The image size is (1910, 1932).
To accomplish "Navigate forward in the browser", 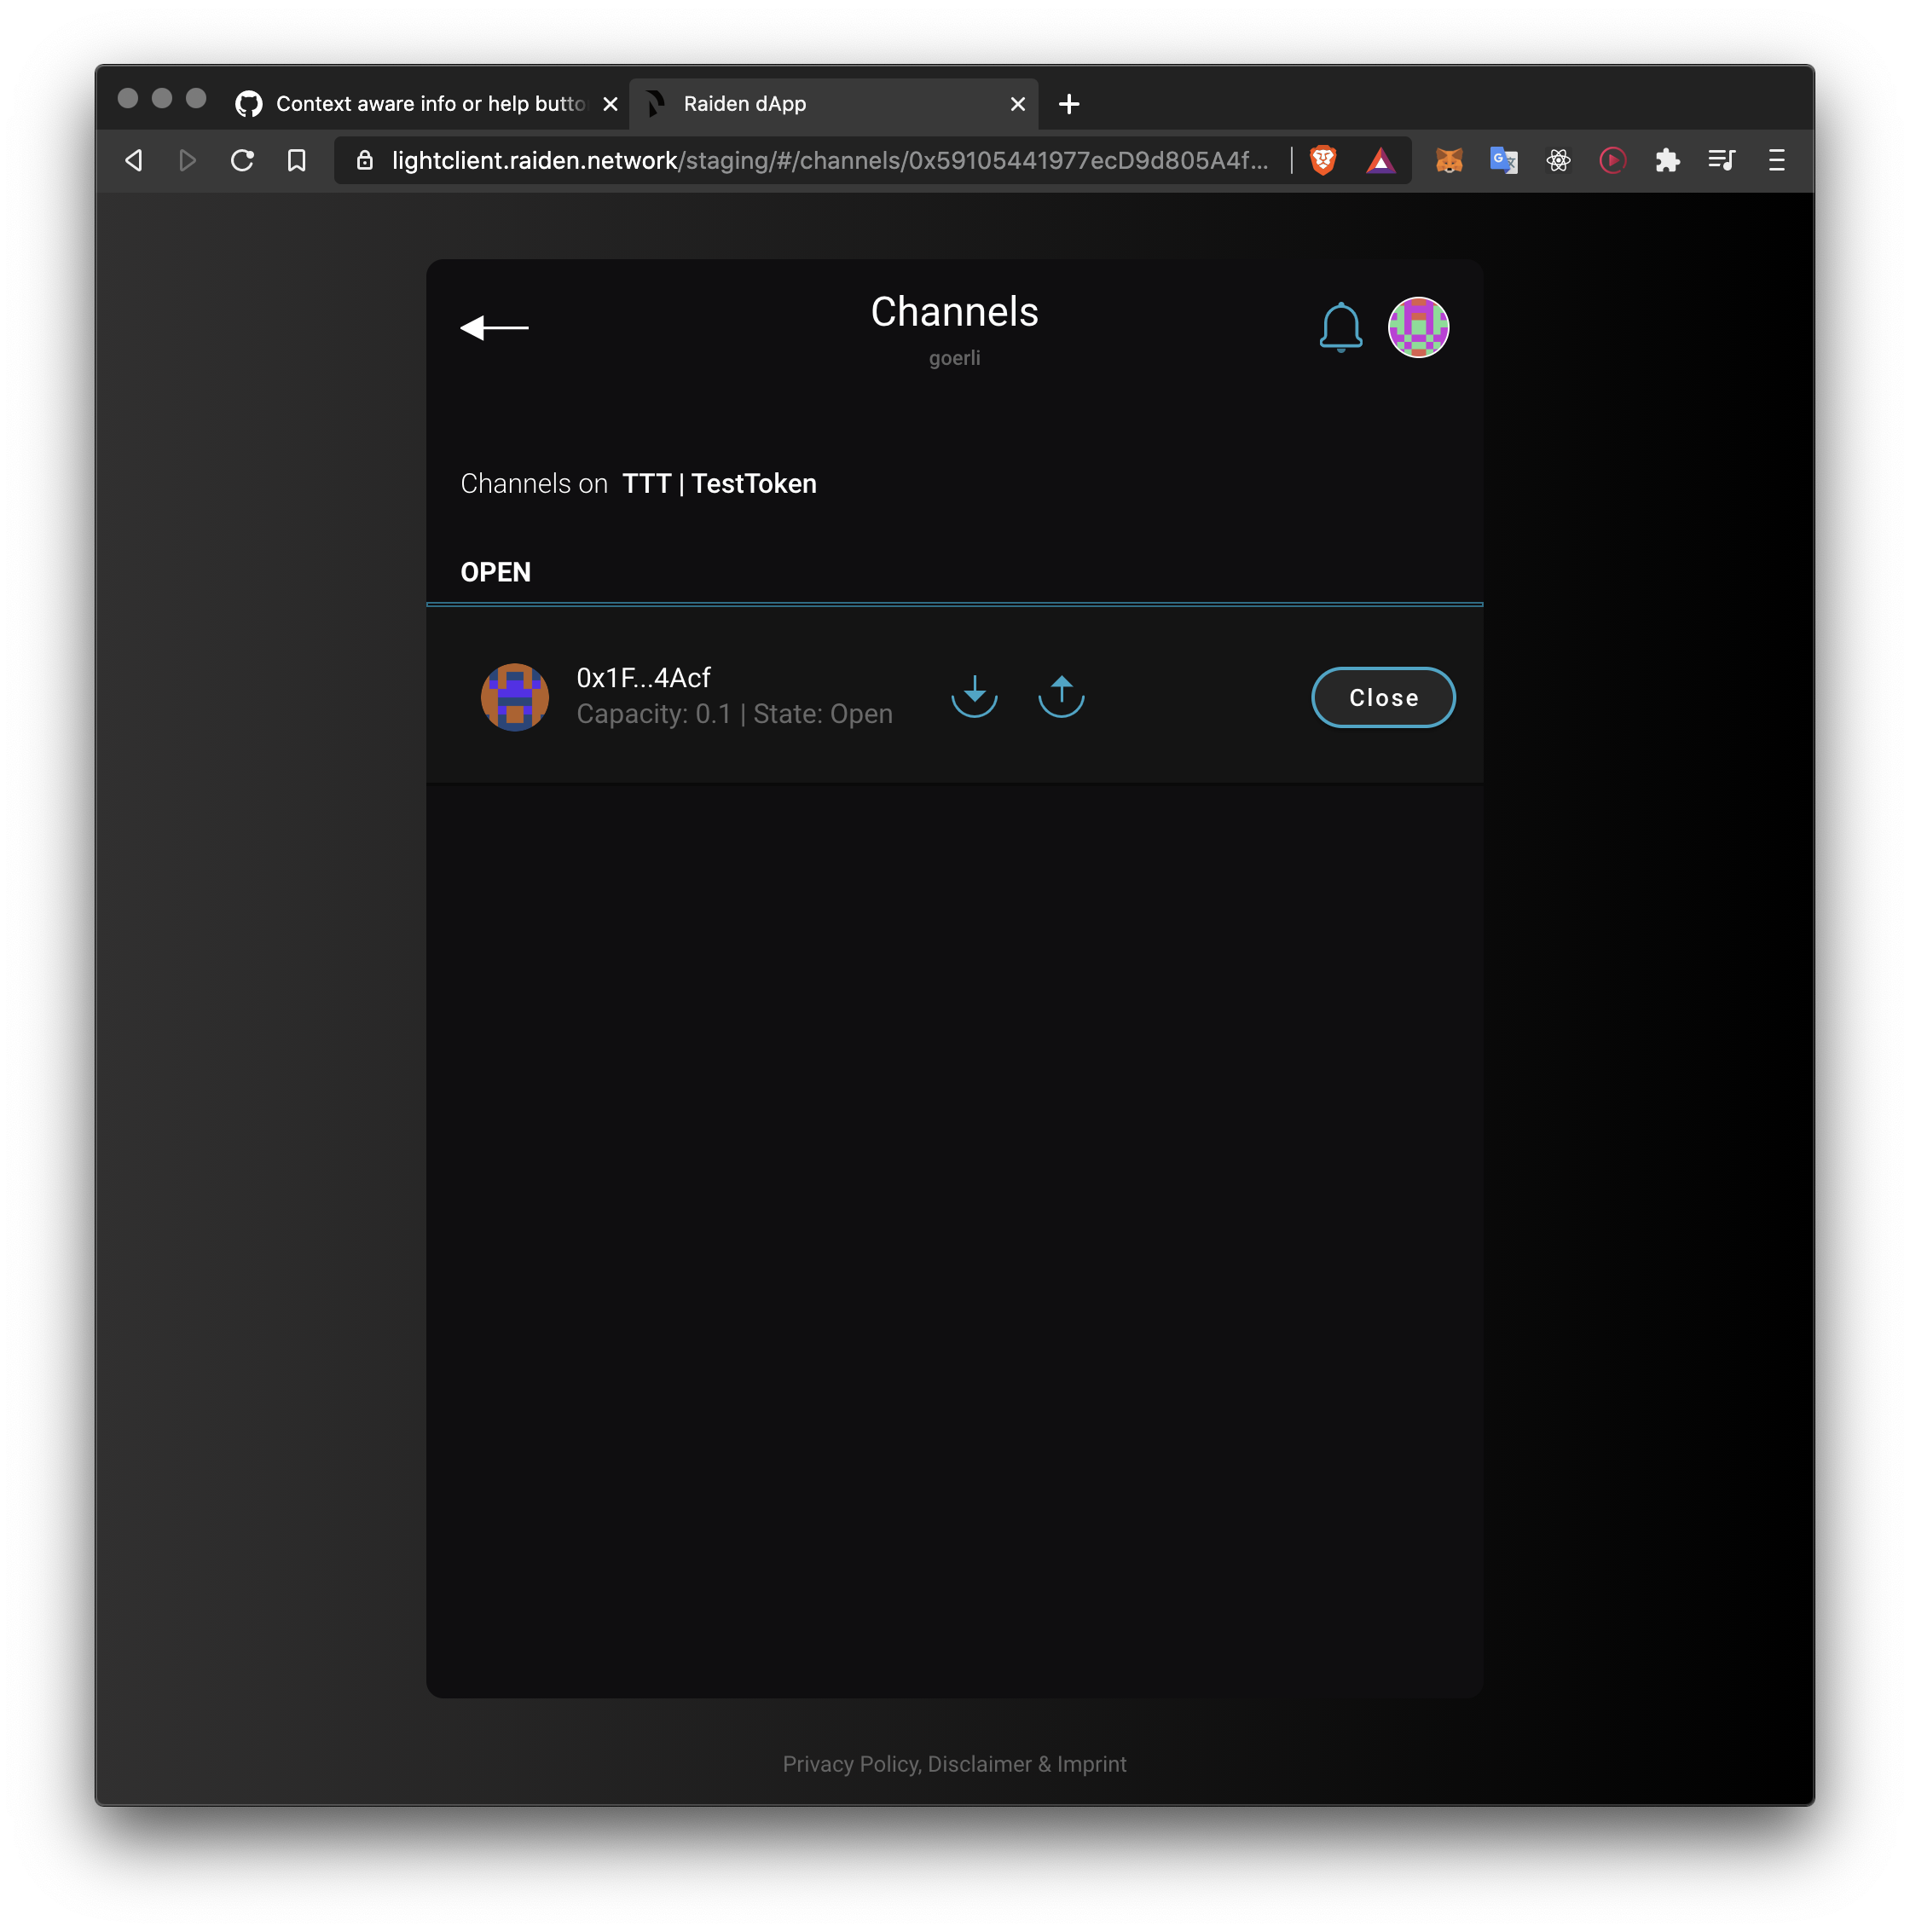I will 187,160.
